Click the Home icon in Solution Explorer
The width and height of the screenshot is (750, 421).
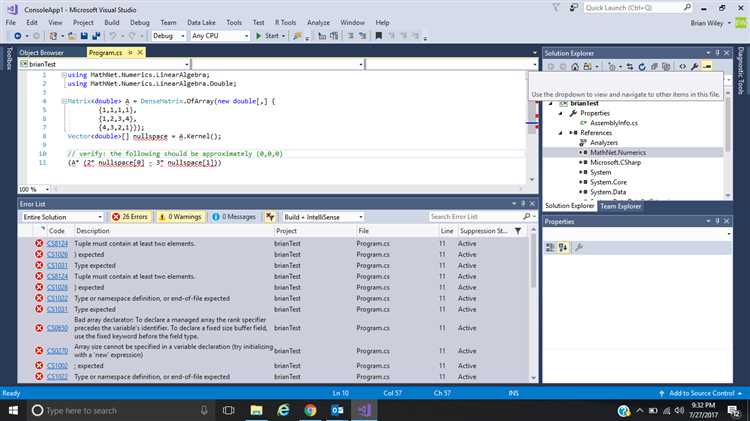point(575,67)
